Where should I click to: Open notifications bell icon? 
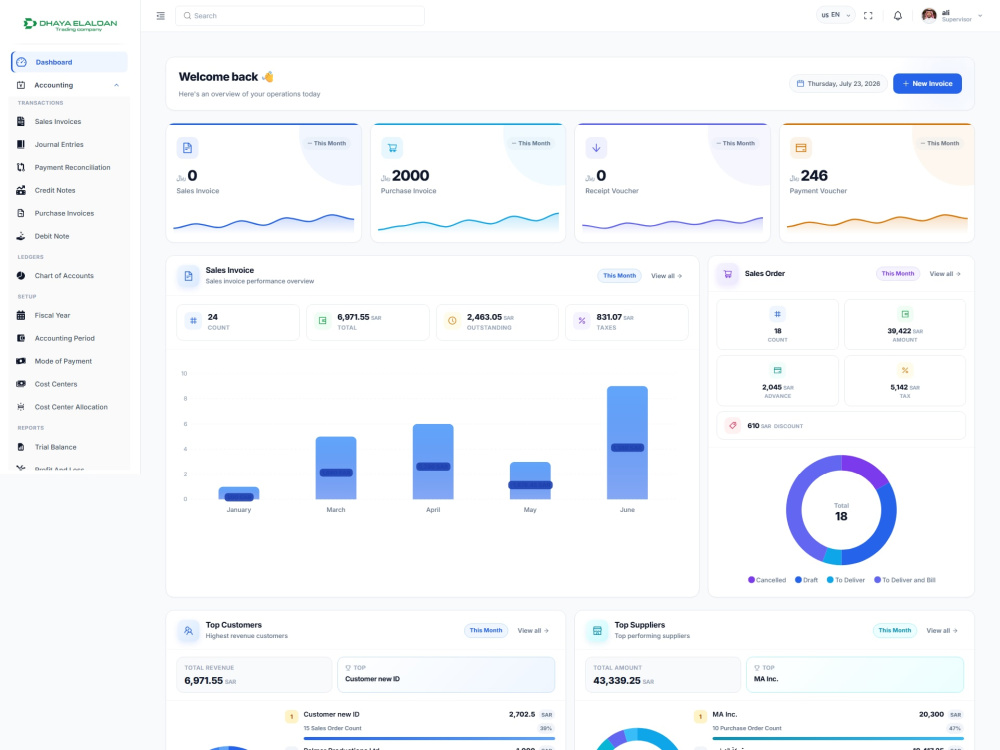[x=897, y=16]
